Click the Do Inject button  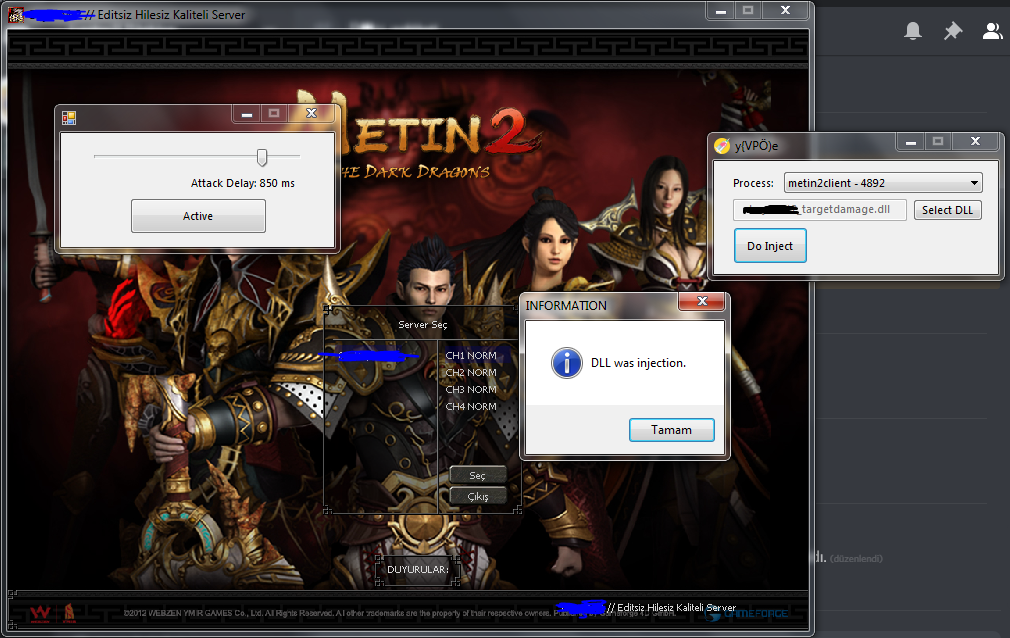tap(770, 246)
